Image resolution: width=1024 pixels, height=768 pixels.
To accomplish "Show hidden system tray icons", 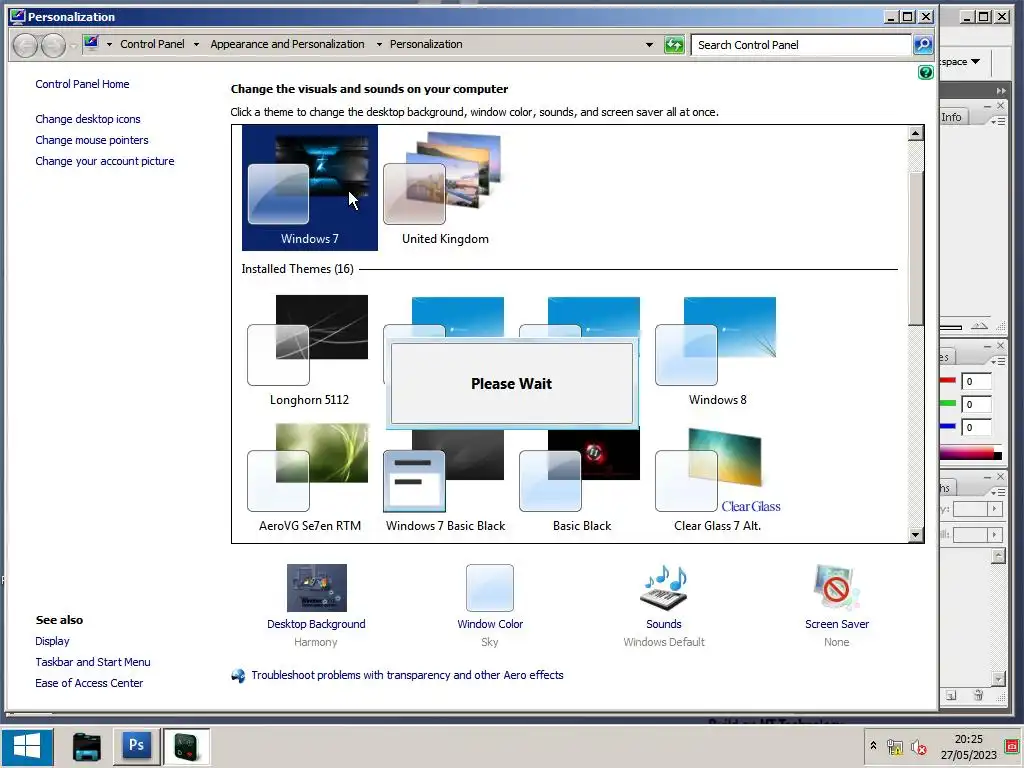I will pos(873,745).
